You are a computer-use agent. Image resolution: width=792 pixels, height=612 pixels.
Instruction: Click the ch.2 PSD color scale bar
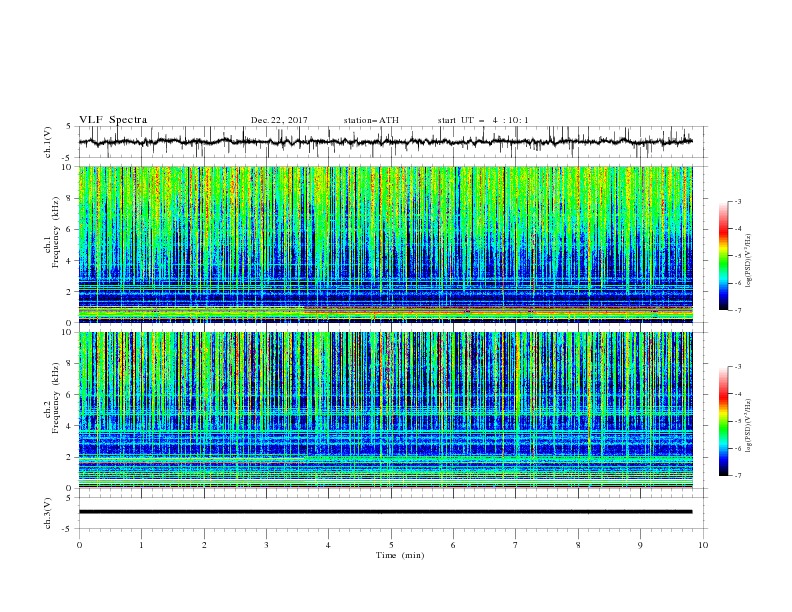coord(723,421)
